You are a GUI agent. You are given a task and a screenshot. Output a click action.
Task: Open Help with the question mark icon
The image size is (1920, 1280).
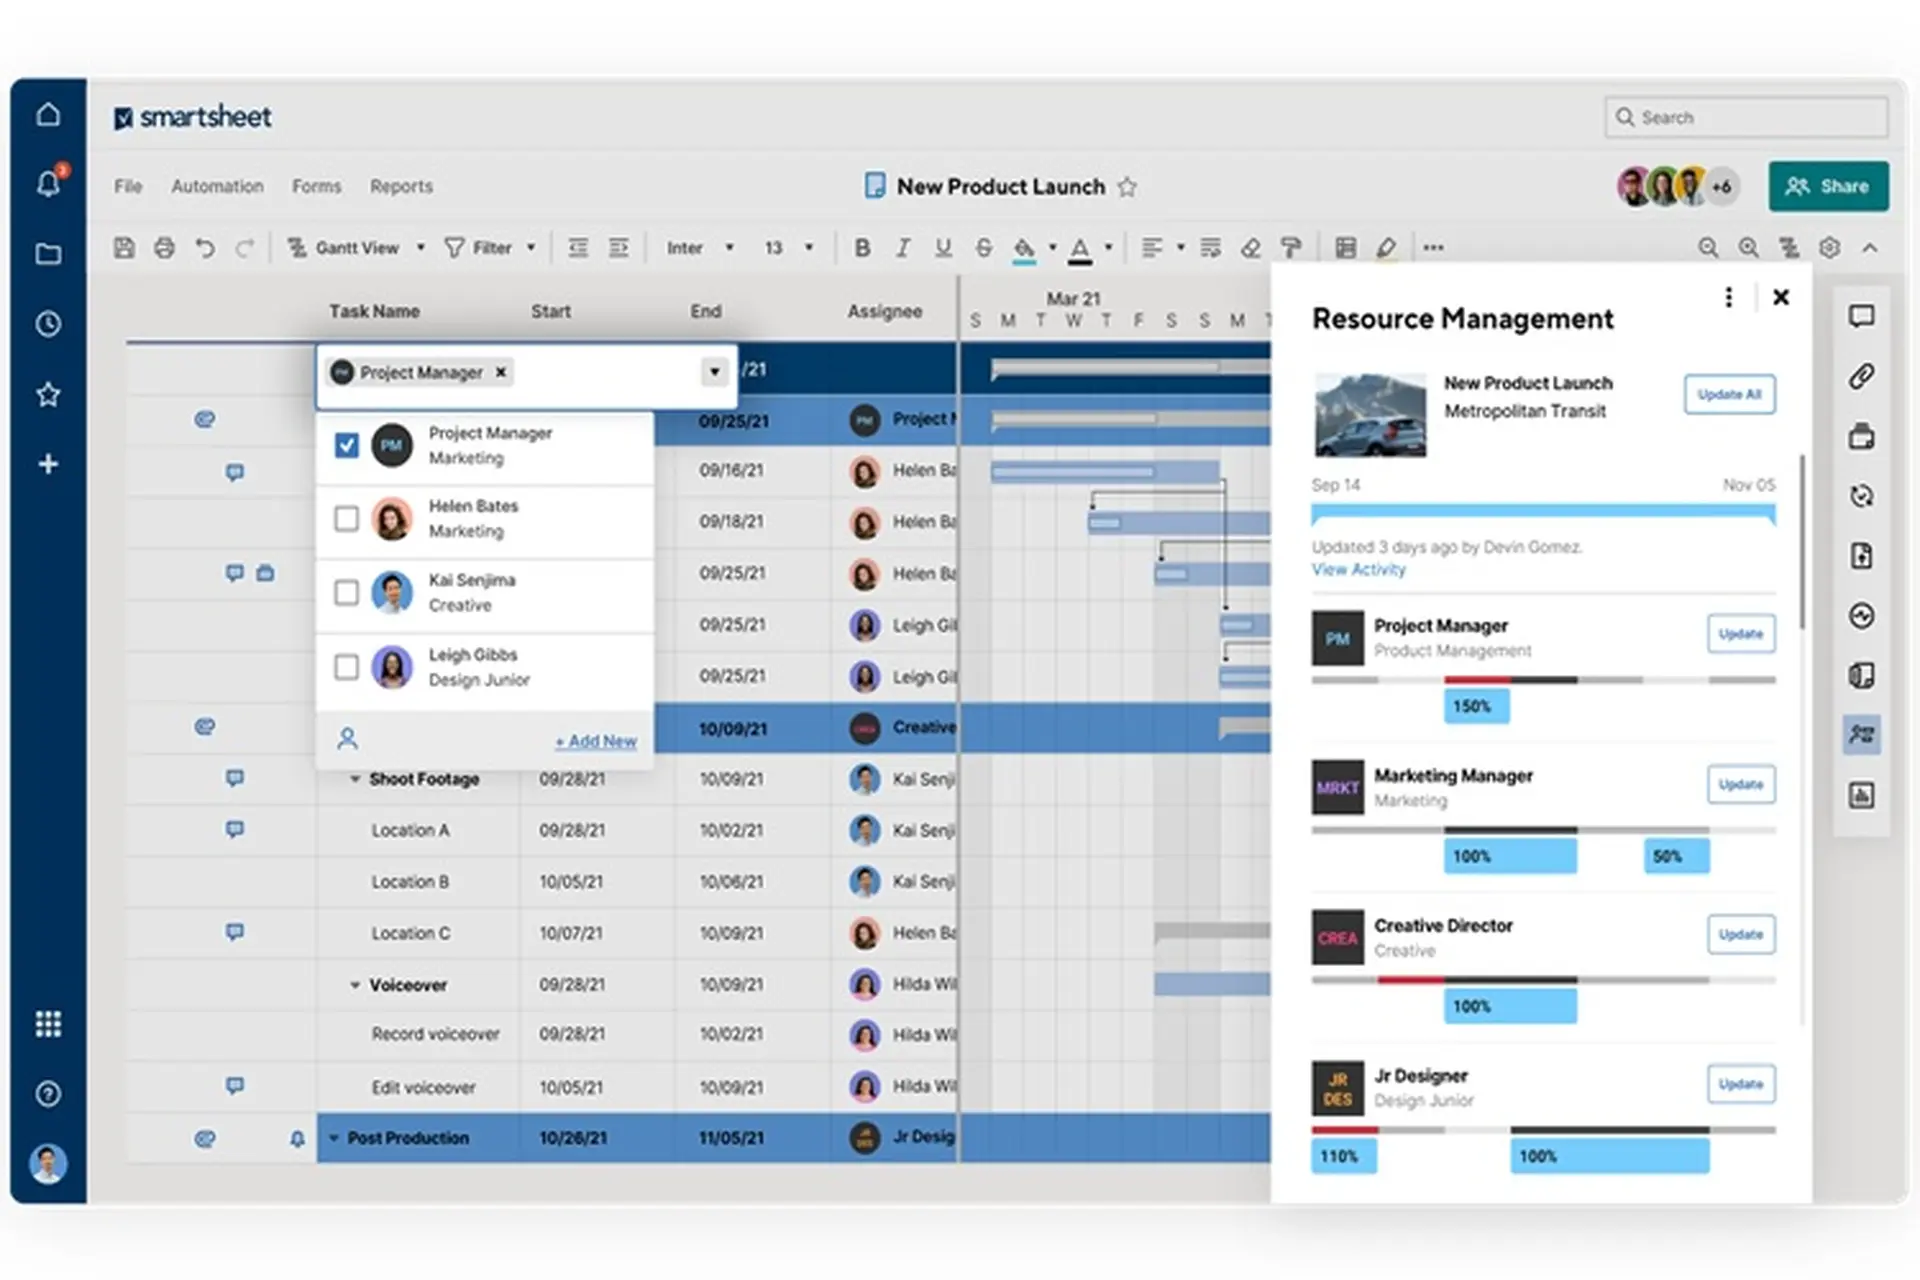tap(47, 1094)
